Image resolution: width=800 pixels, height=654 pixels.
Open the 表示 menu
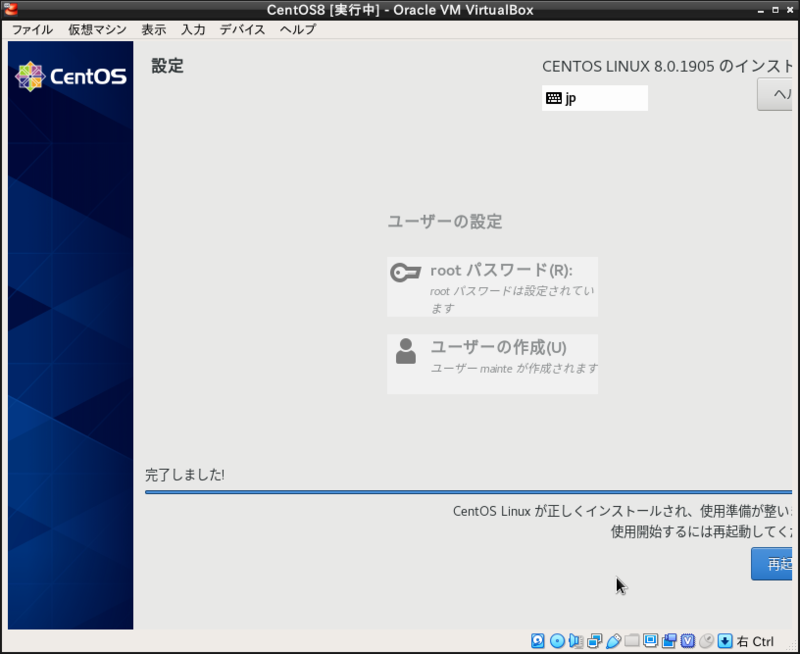click(154, 30)
